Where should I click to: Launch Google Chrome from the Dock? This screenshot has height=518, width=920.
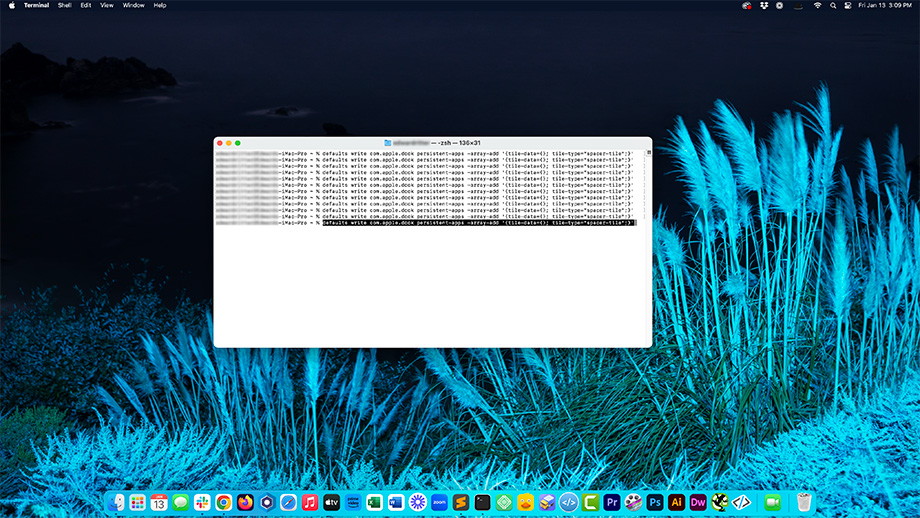(224, 502)
